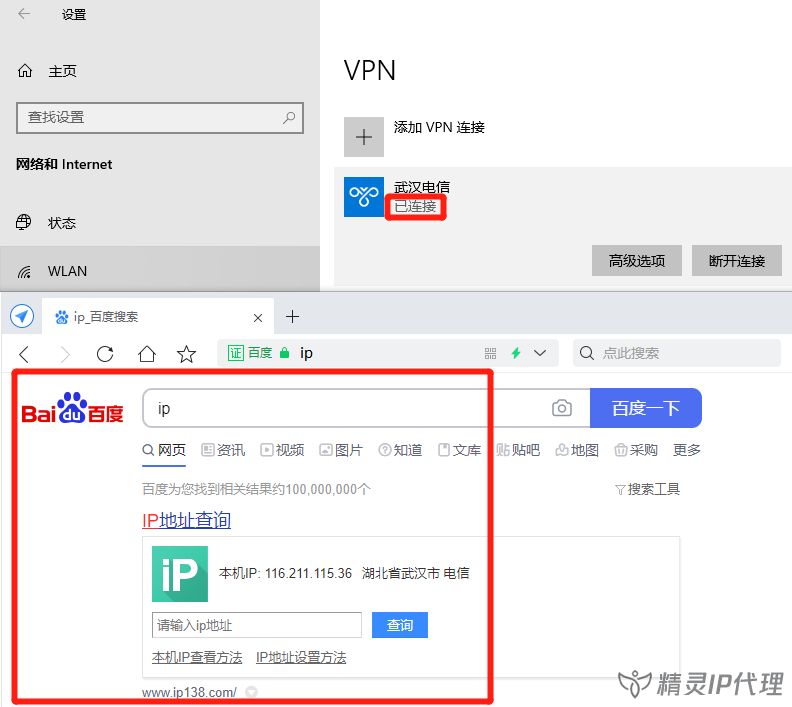The height and width of the screenshot is (707, 792).
Task: Expand the address bar dropdown chevron
Action: [x=541, y=353]
